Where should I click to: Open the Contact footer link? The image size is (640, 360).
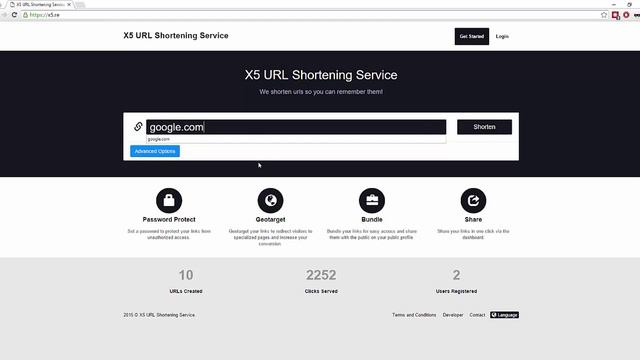pyautogui.click(x=477, y=315)
